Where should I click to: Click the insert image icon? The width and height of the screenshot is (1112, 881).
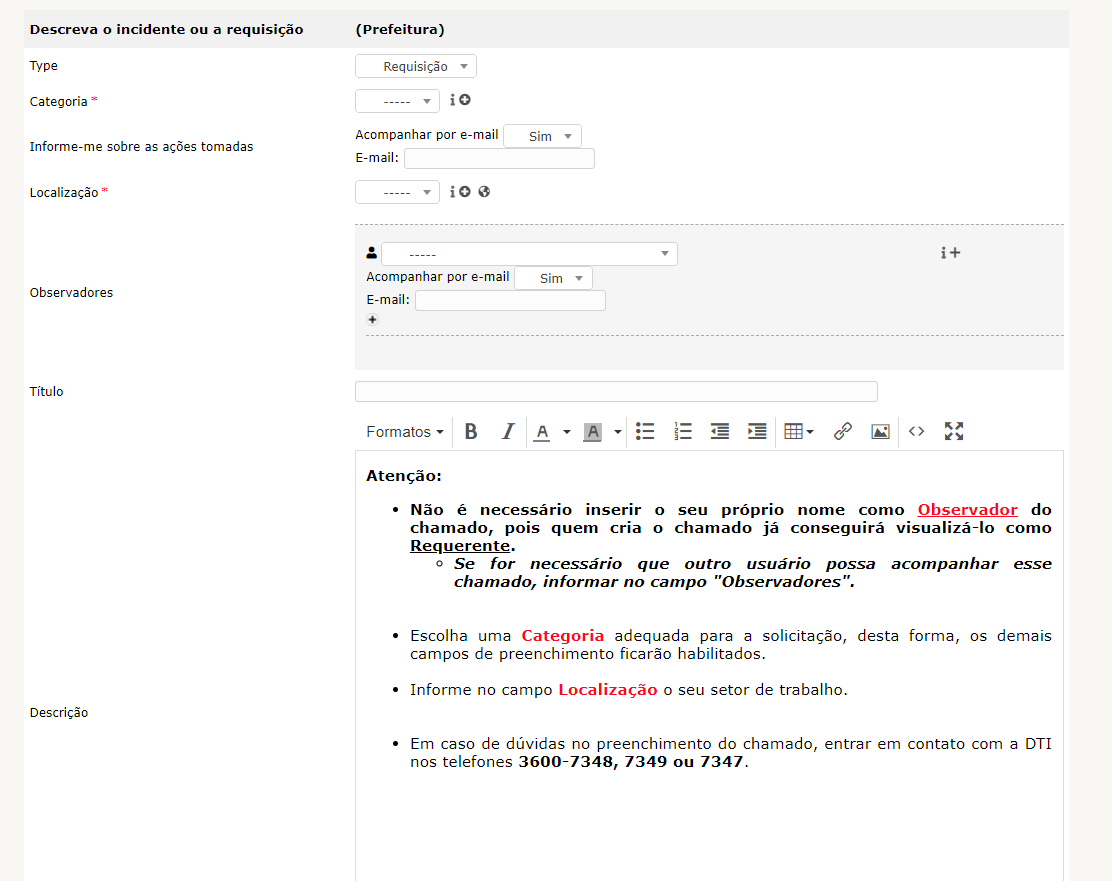click(880, 431)
